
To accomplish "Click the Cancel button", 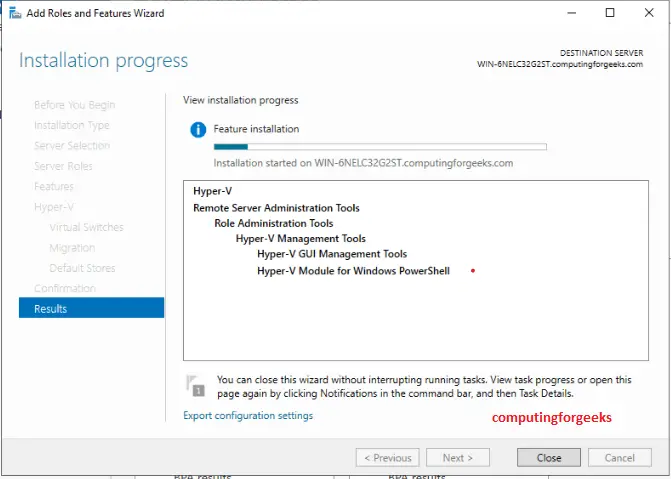I will [x=619, y=458].
